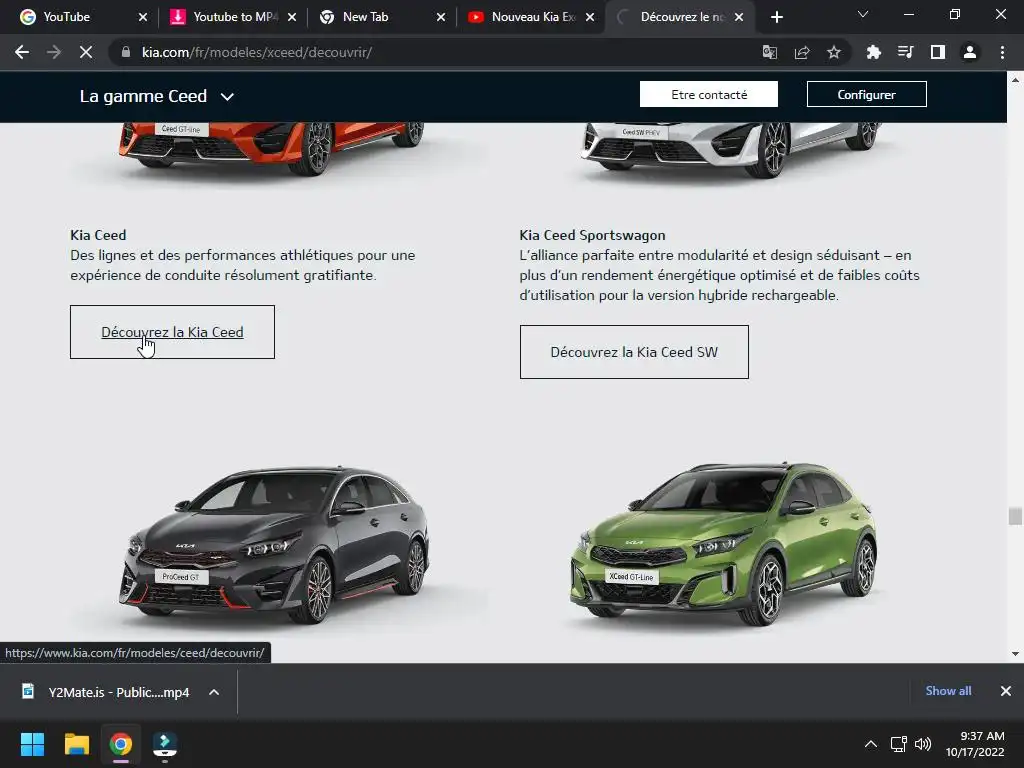Open network status tray icon

point(899,744)
